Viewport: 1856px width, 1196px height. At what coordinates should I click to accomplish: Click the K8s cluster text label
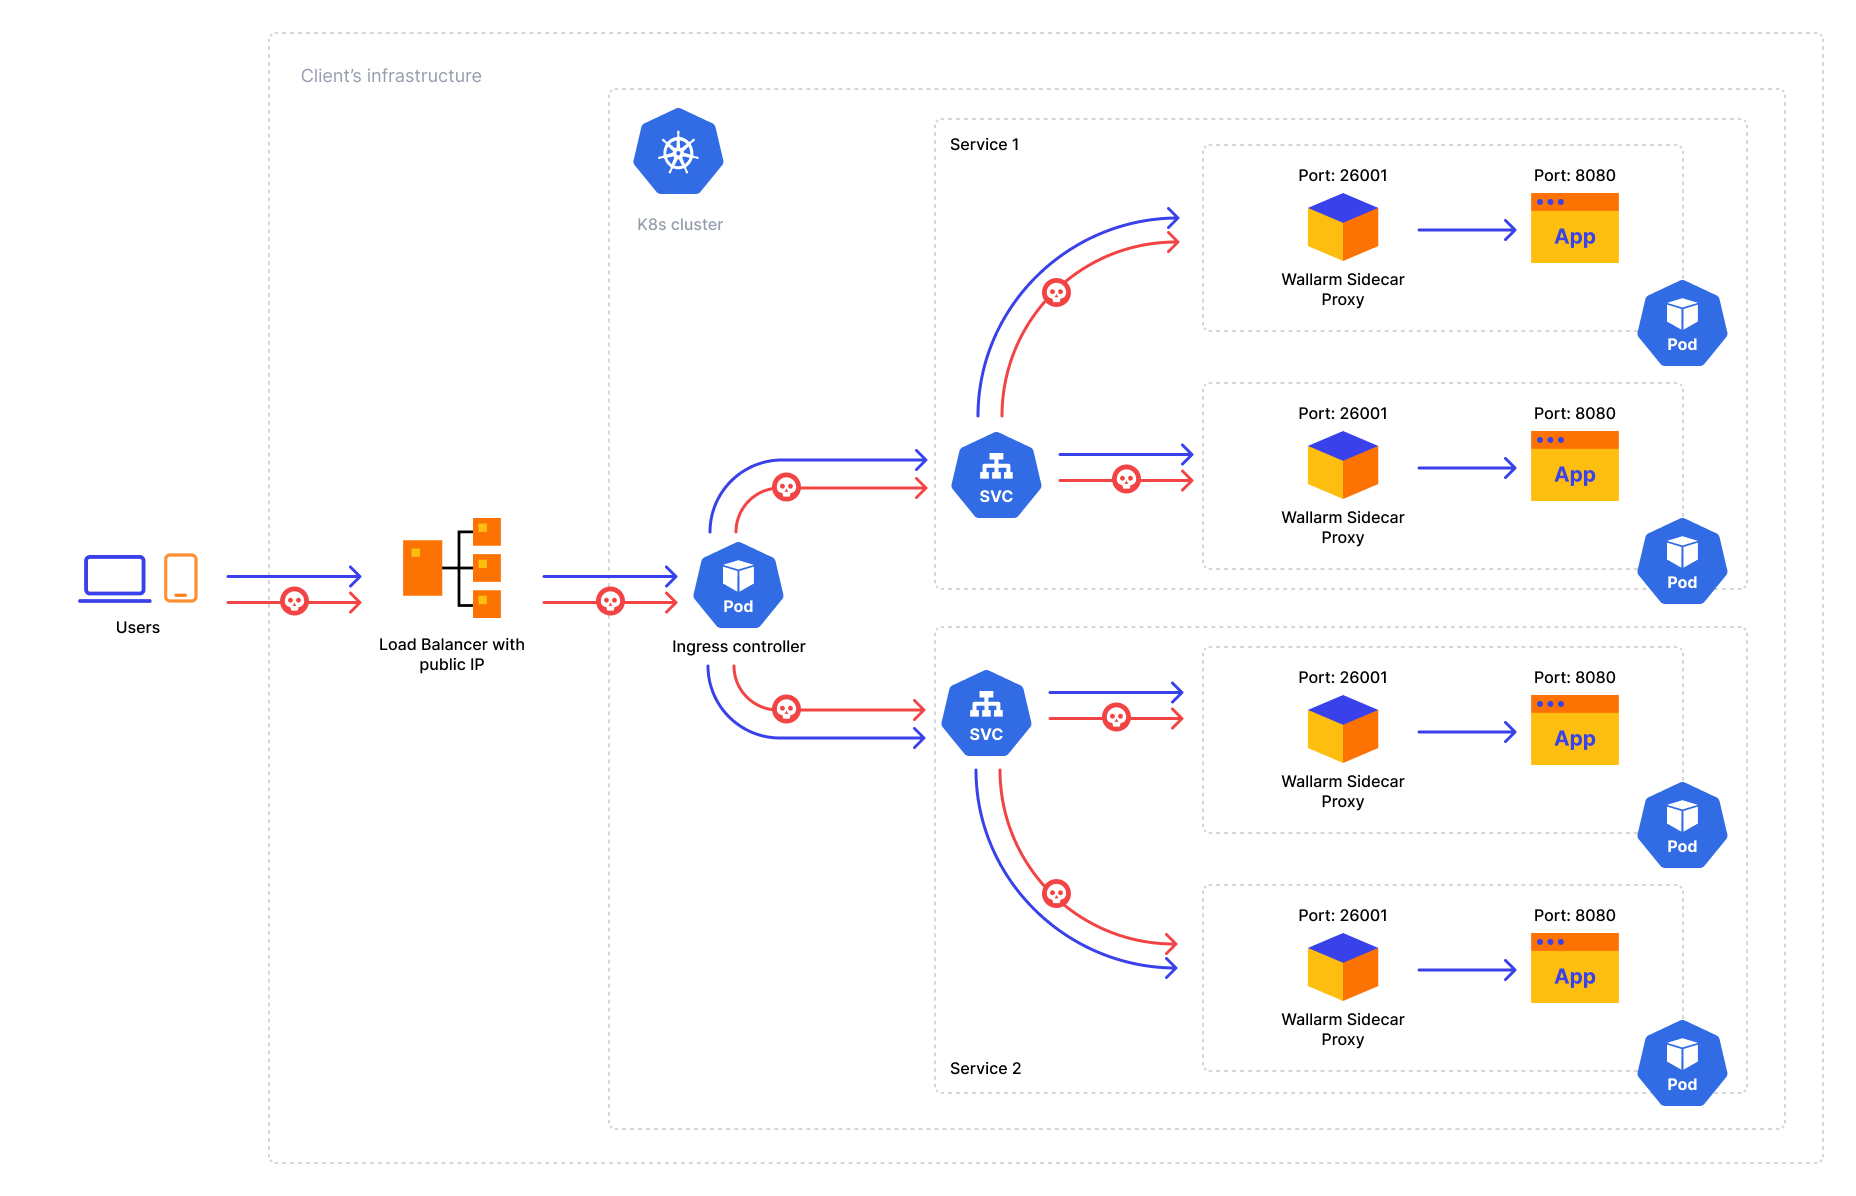(x=680, y=224)
